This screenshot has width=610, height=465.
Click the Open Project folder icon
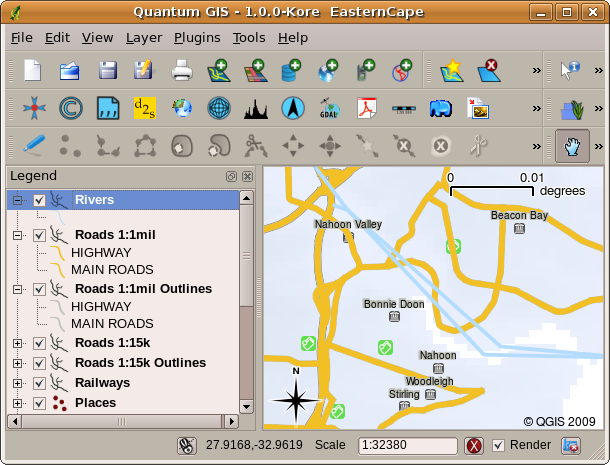pos(70,71)
